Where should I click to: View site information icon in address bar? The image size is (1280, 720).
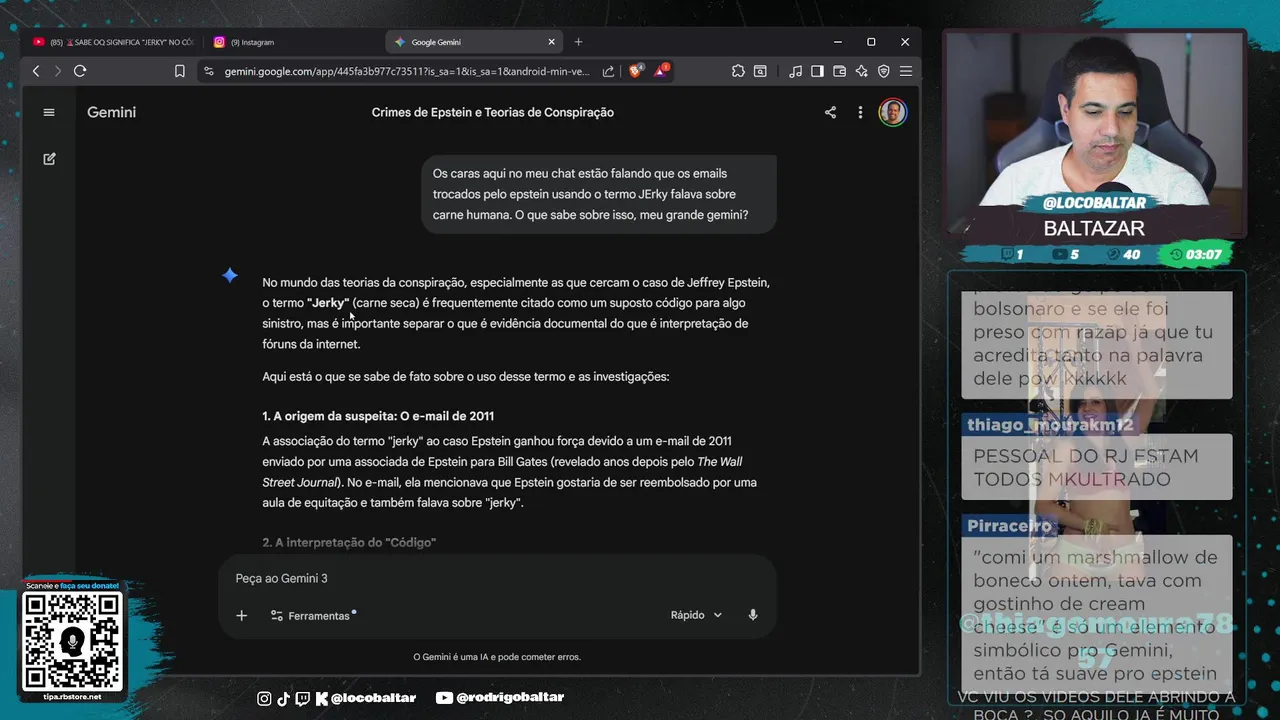coord(208,71)
